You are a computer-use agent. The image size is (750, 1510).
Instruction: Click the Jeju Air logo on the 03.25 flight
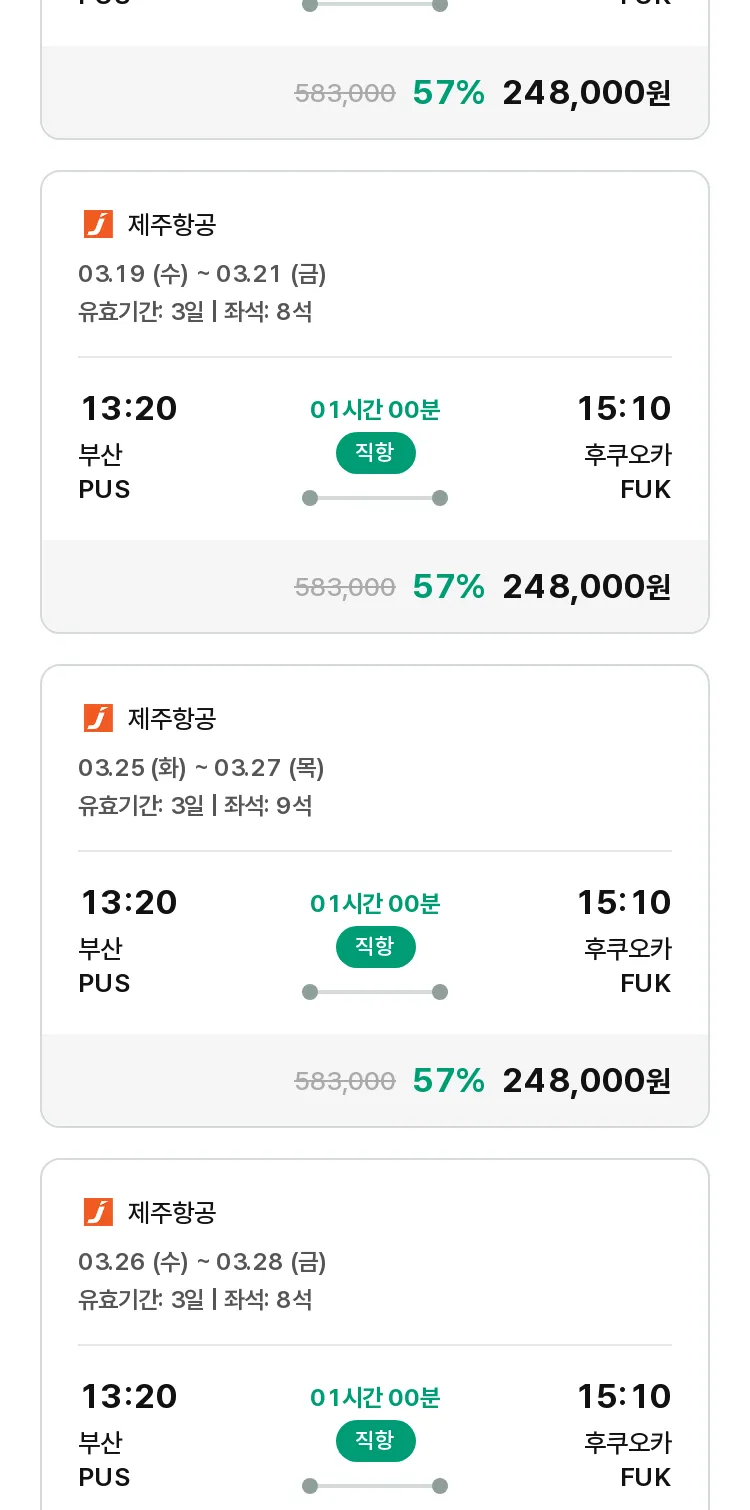98,718
